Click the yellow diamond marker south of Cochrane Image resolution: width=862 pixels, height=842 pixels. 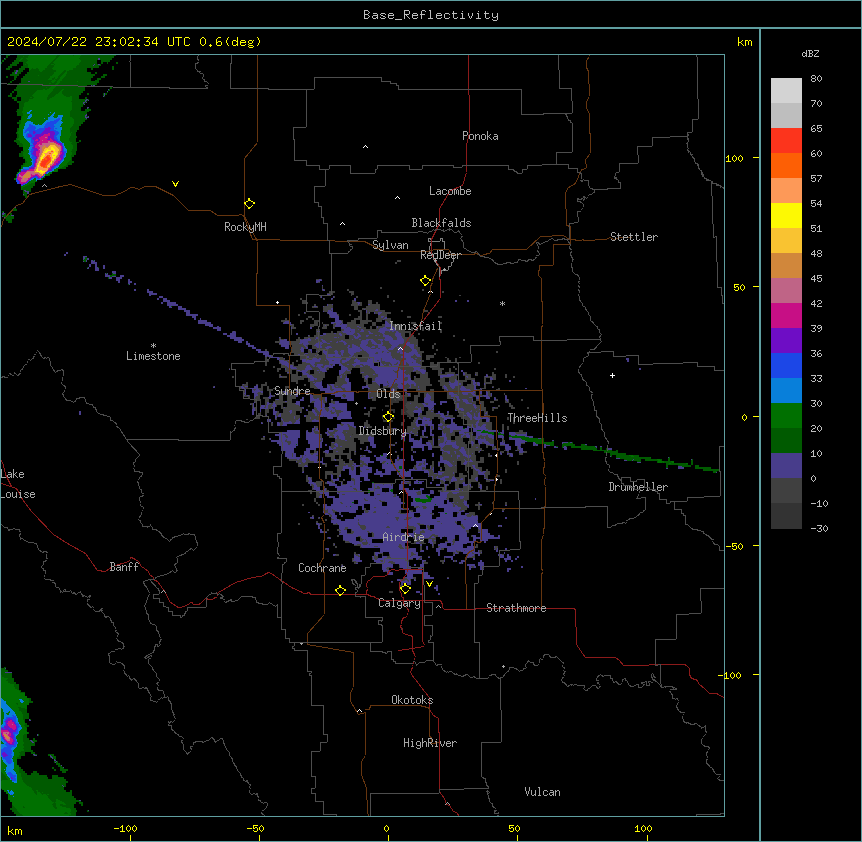coord(340,590)
